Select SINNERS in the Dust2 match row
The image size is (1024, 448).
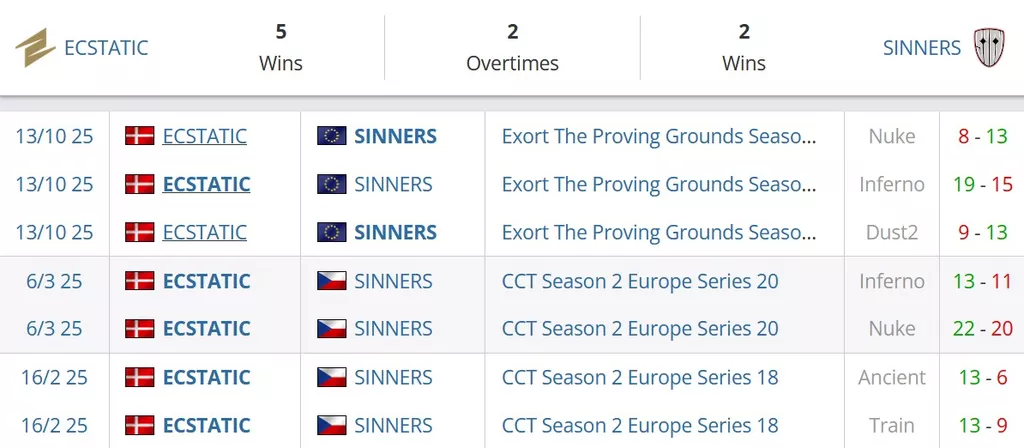pyautogui.click(x=395, y=232)
